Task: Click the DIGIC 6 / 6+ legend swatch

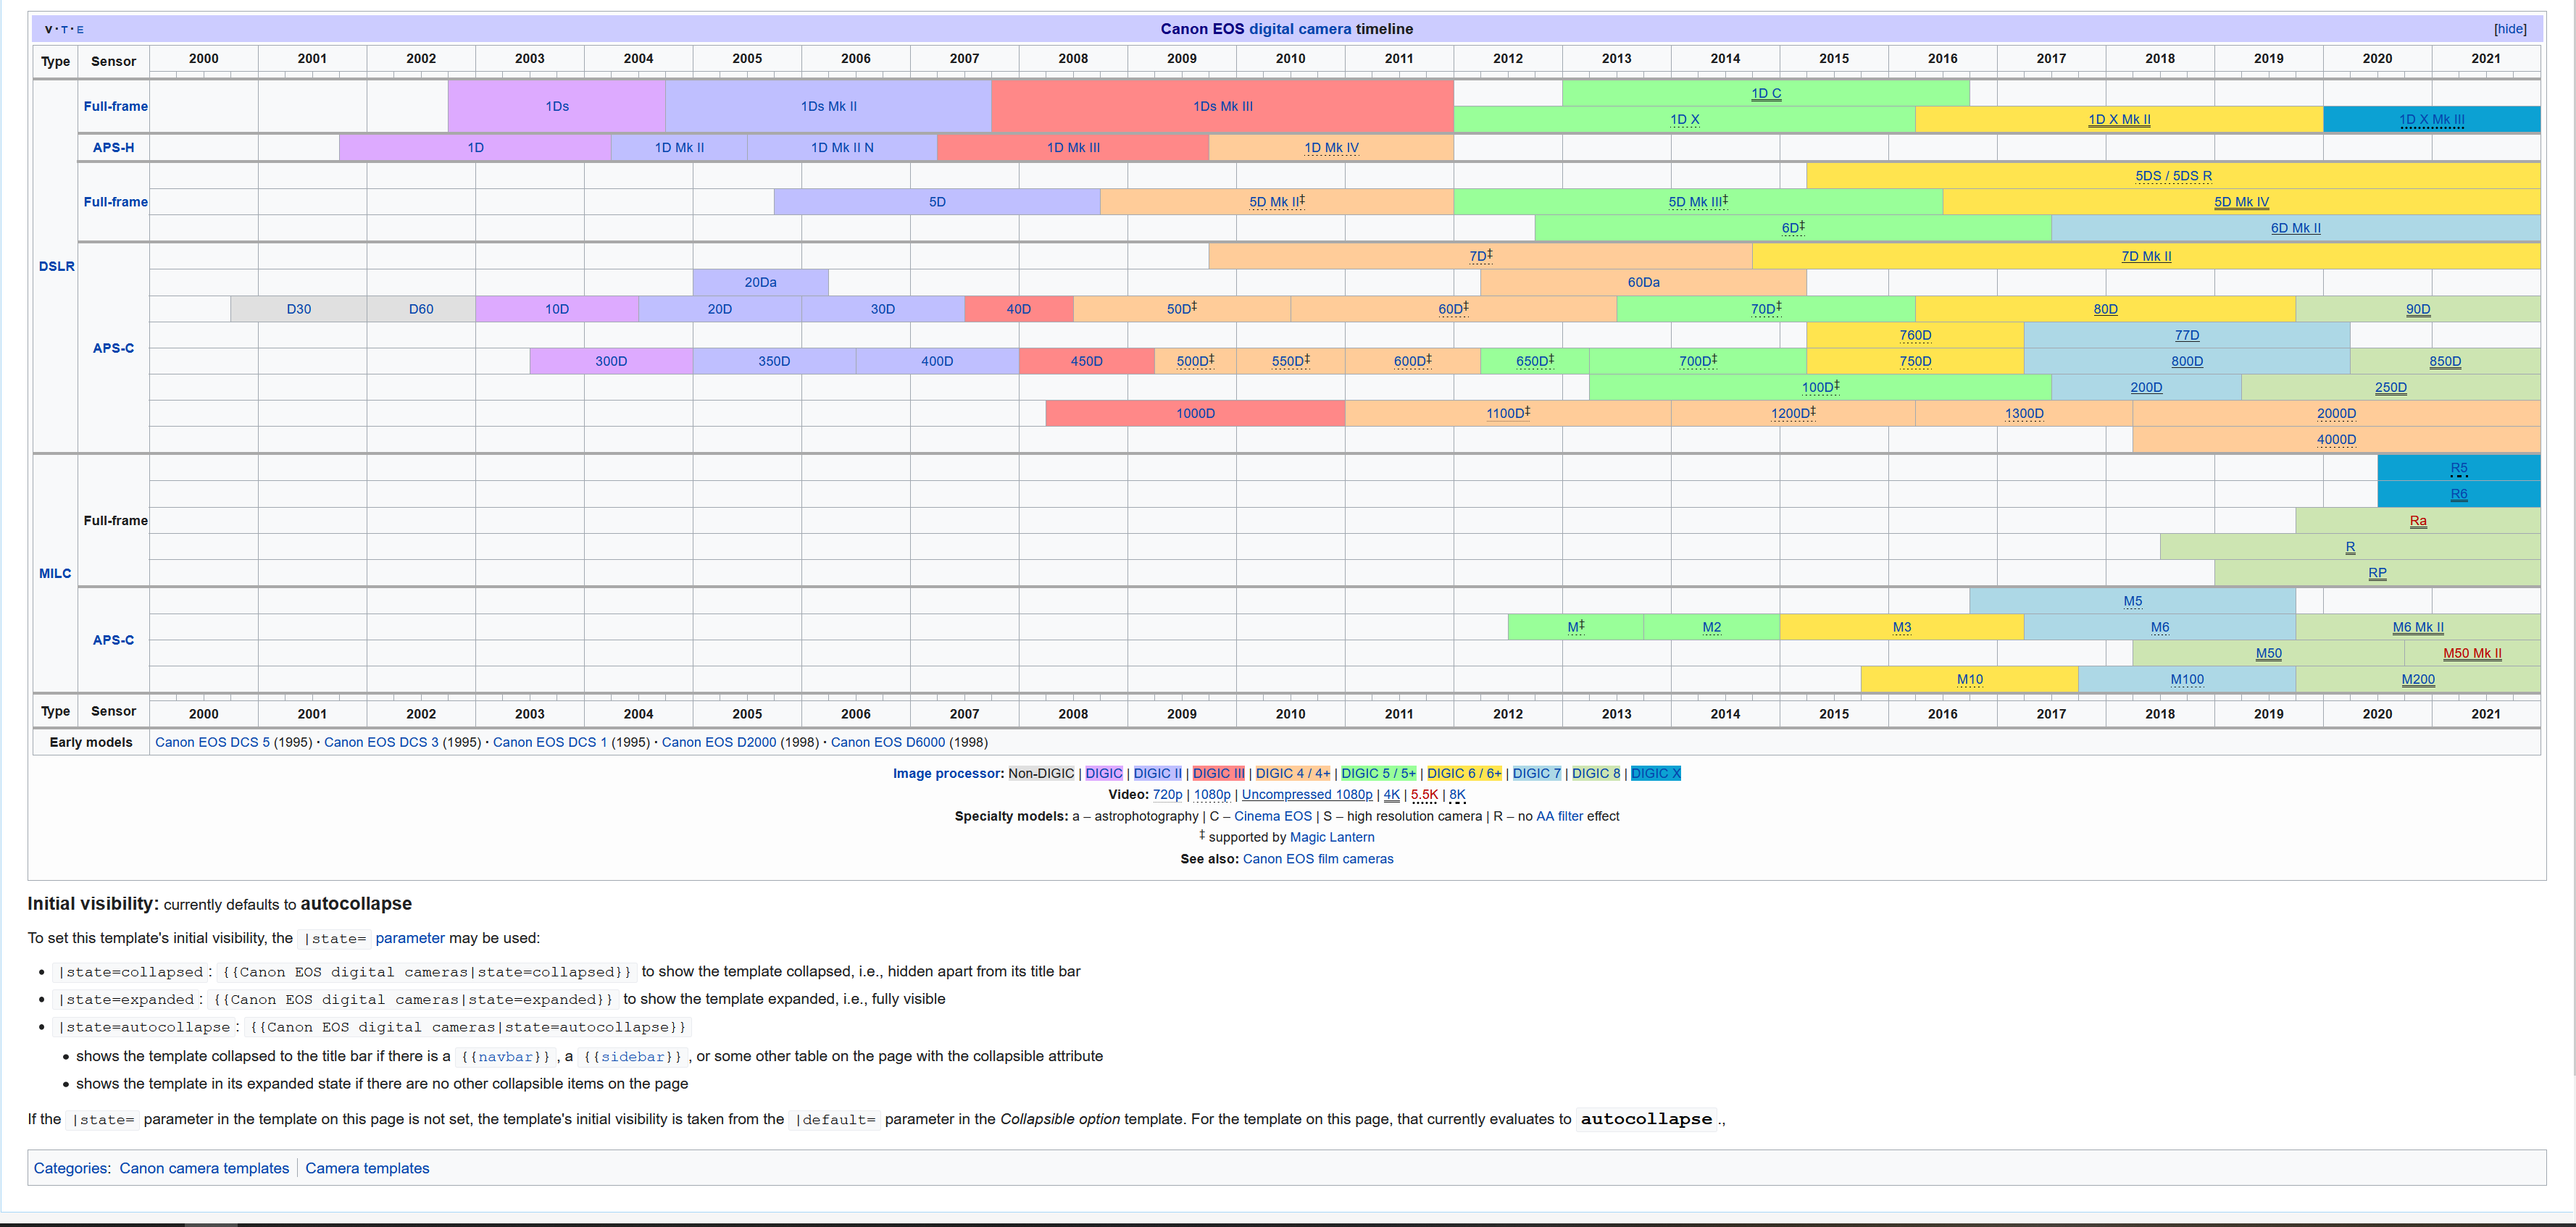Action: pos(1463,773)
